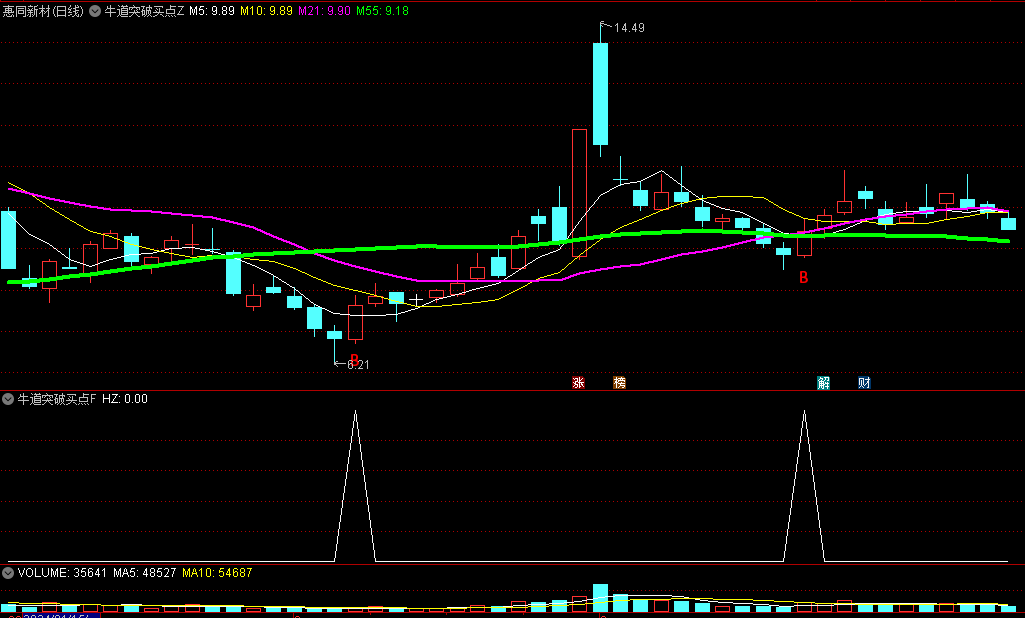
Task: Click the VOLUME: 35641 label
Action: click(x=62, y=573)
